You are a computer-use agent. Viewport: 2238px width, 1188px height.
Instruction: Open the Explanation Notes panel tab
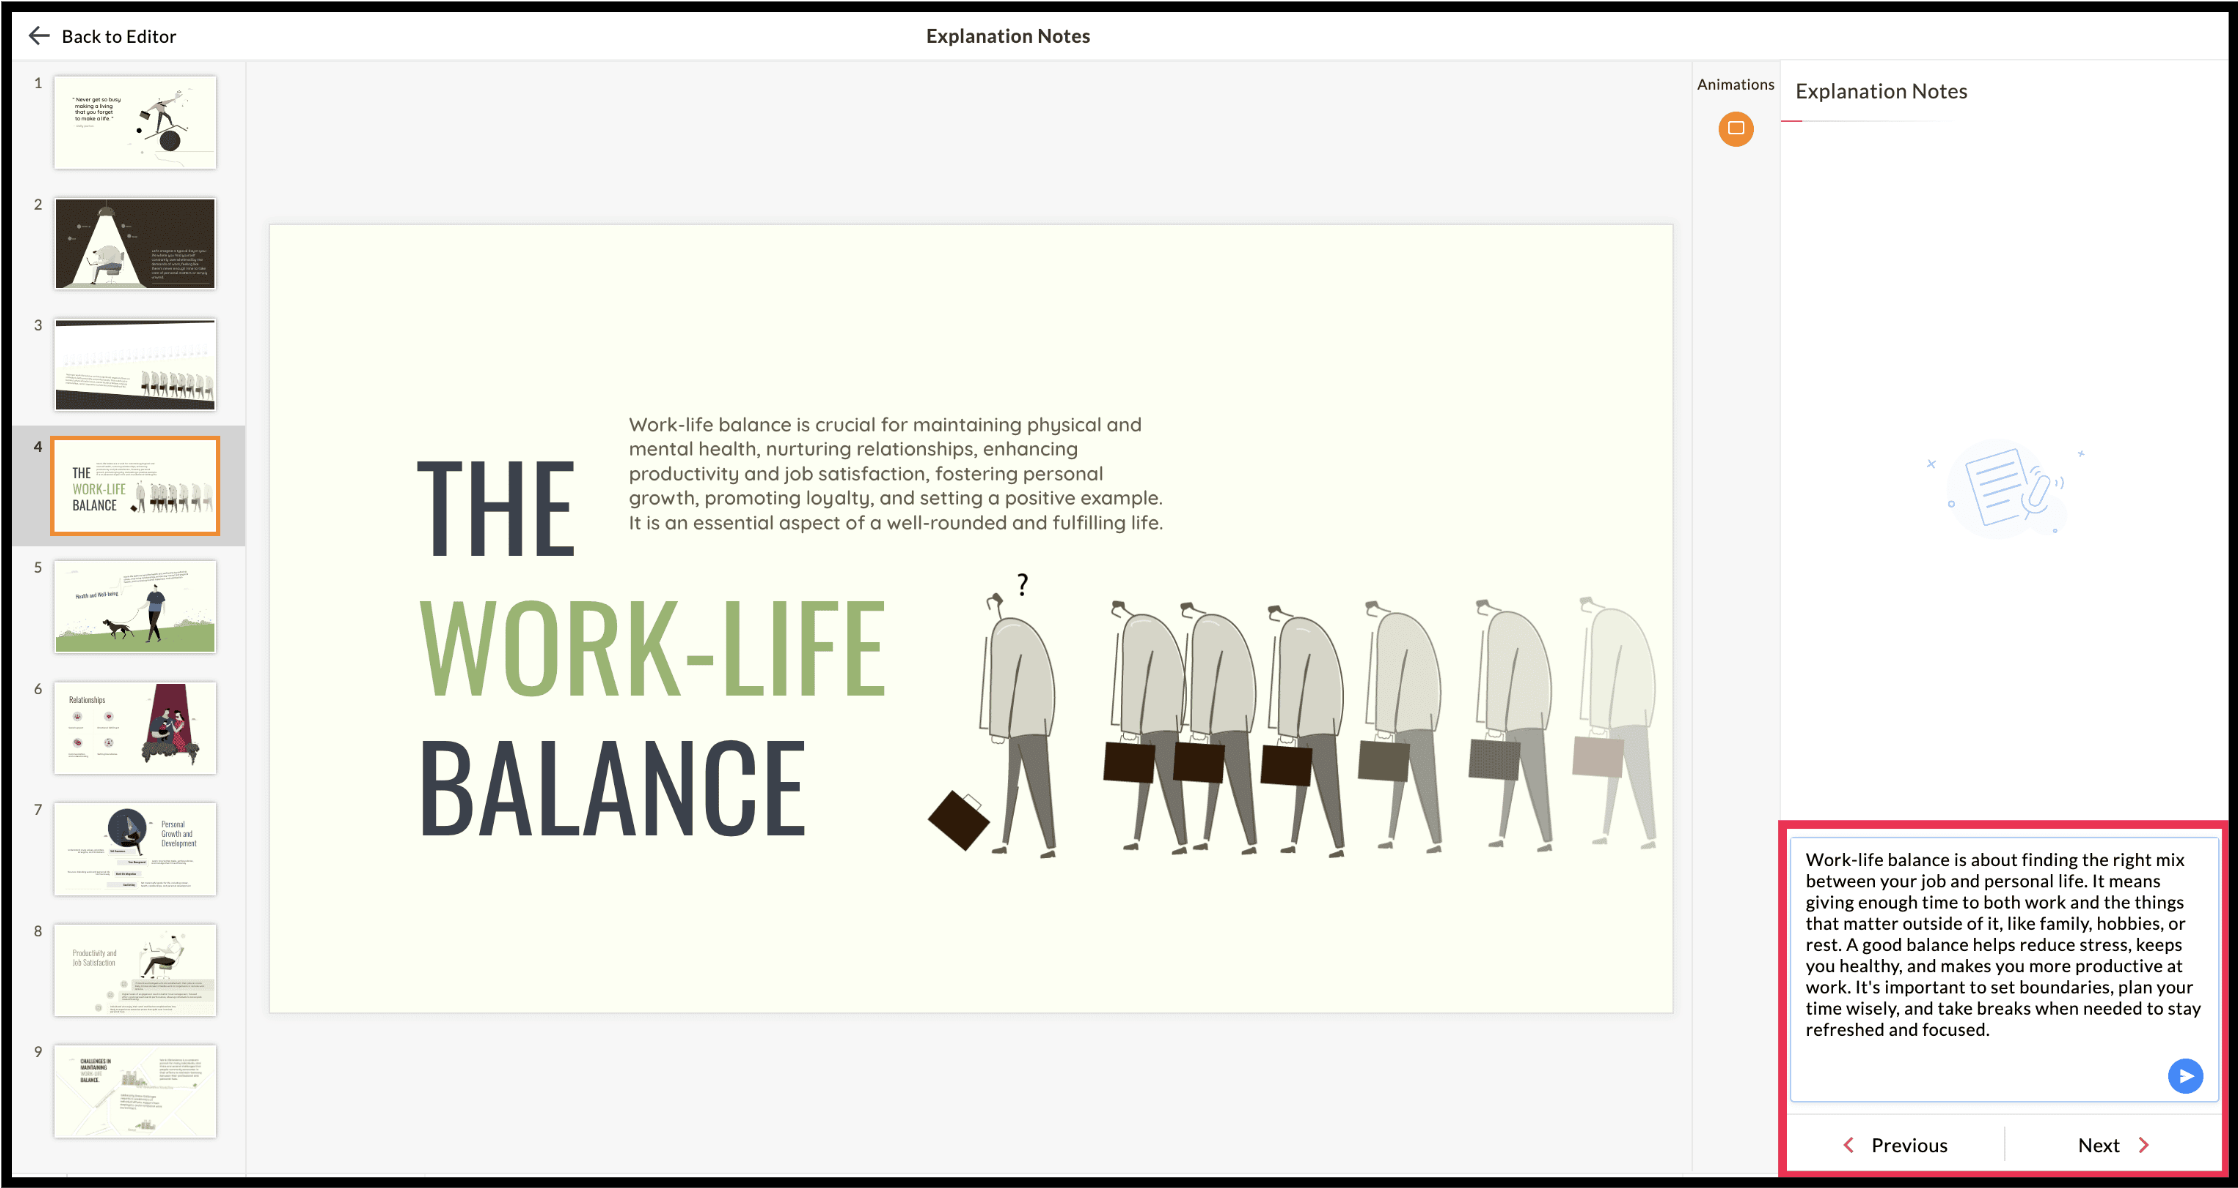point(1880,92)
